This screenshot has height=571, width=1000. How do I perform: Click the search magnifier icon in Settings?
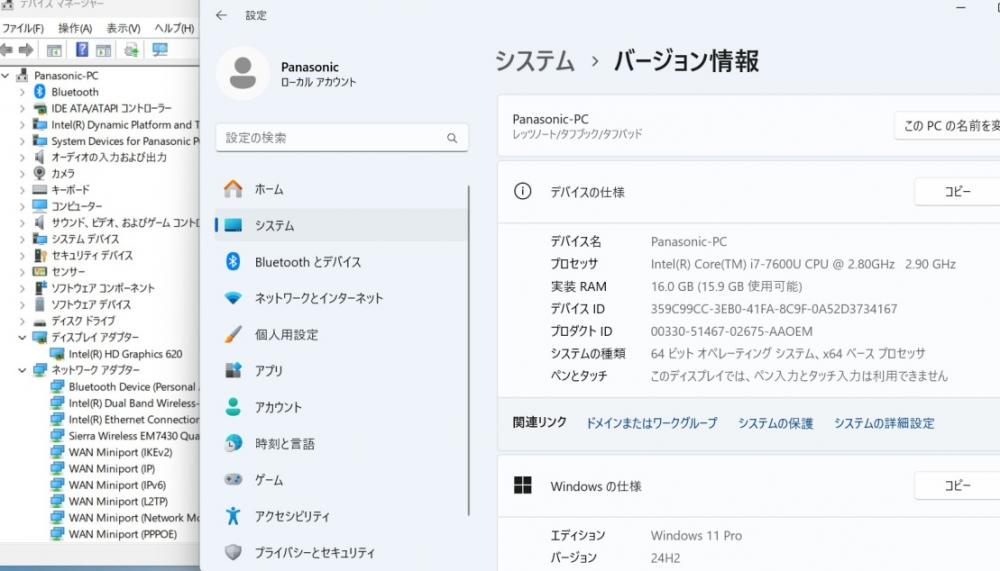[452, 138]
